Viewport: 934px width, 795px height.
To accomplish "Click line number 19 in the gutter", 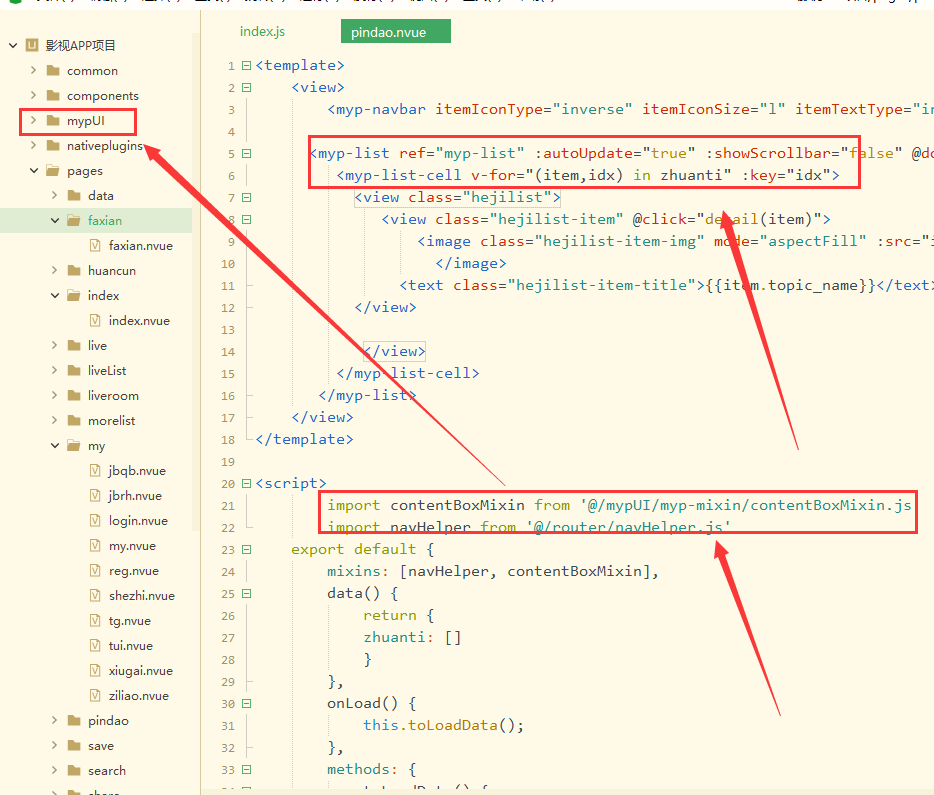I will click(x=228, y=462).
